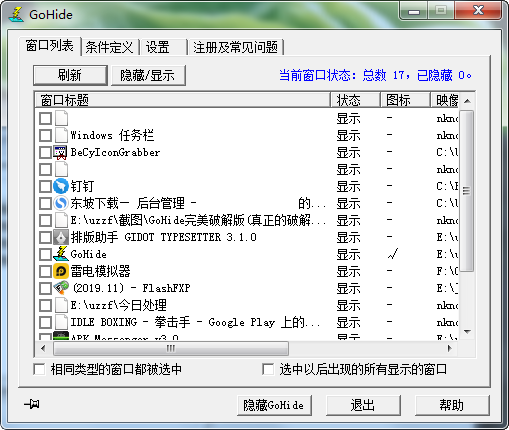Click the FlashFXP row icon

pos(61,288)
